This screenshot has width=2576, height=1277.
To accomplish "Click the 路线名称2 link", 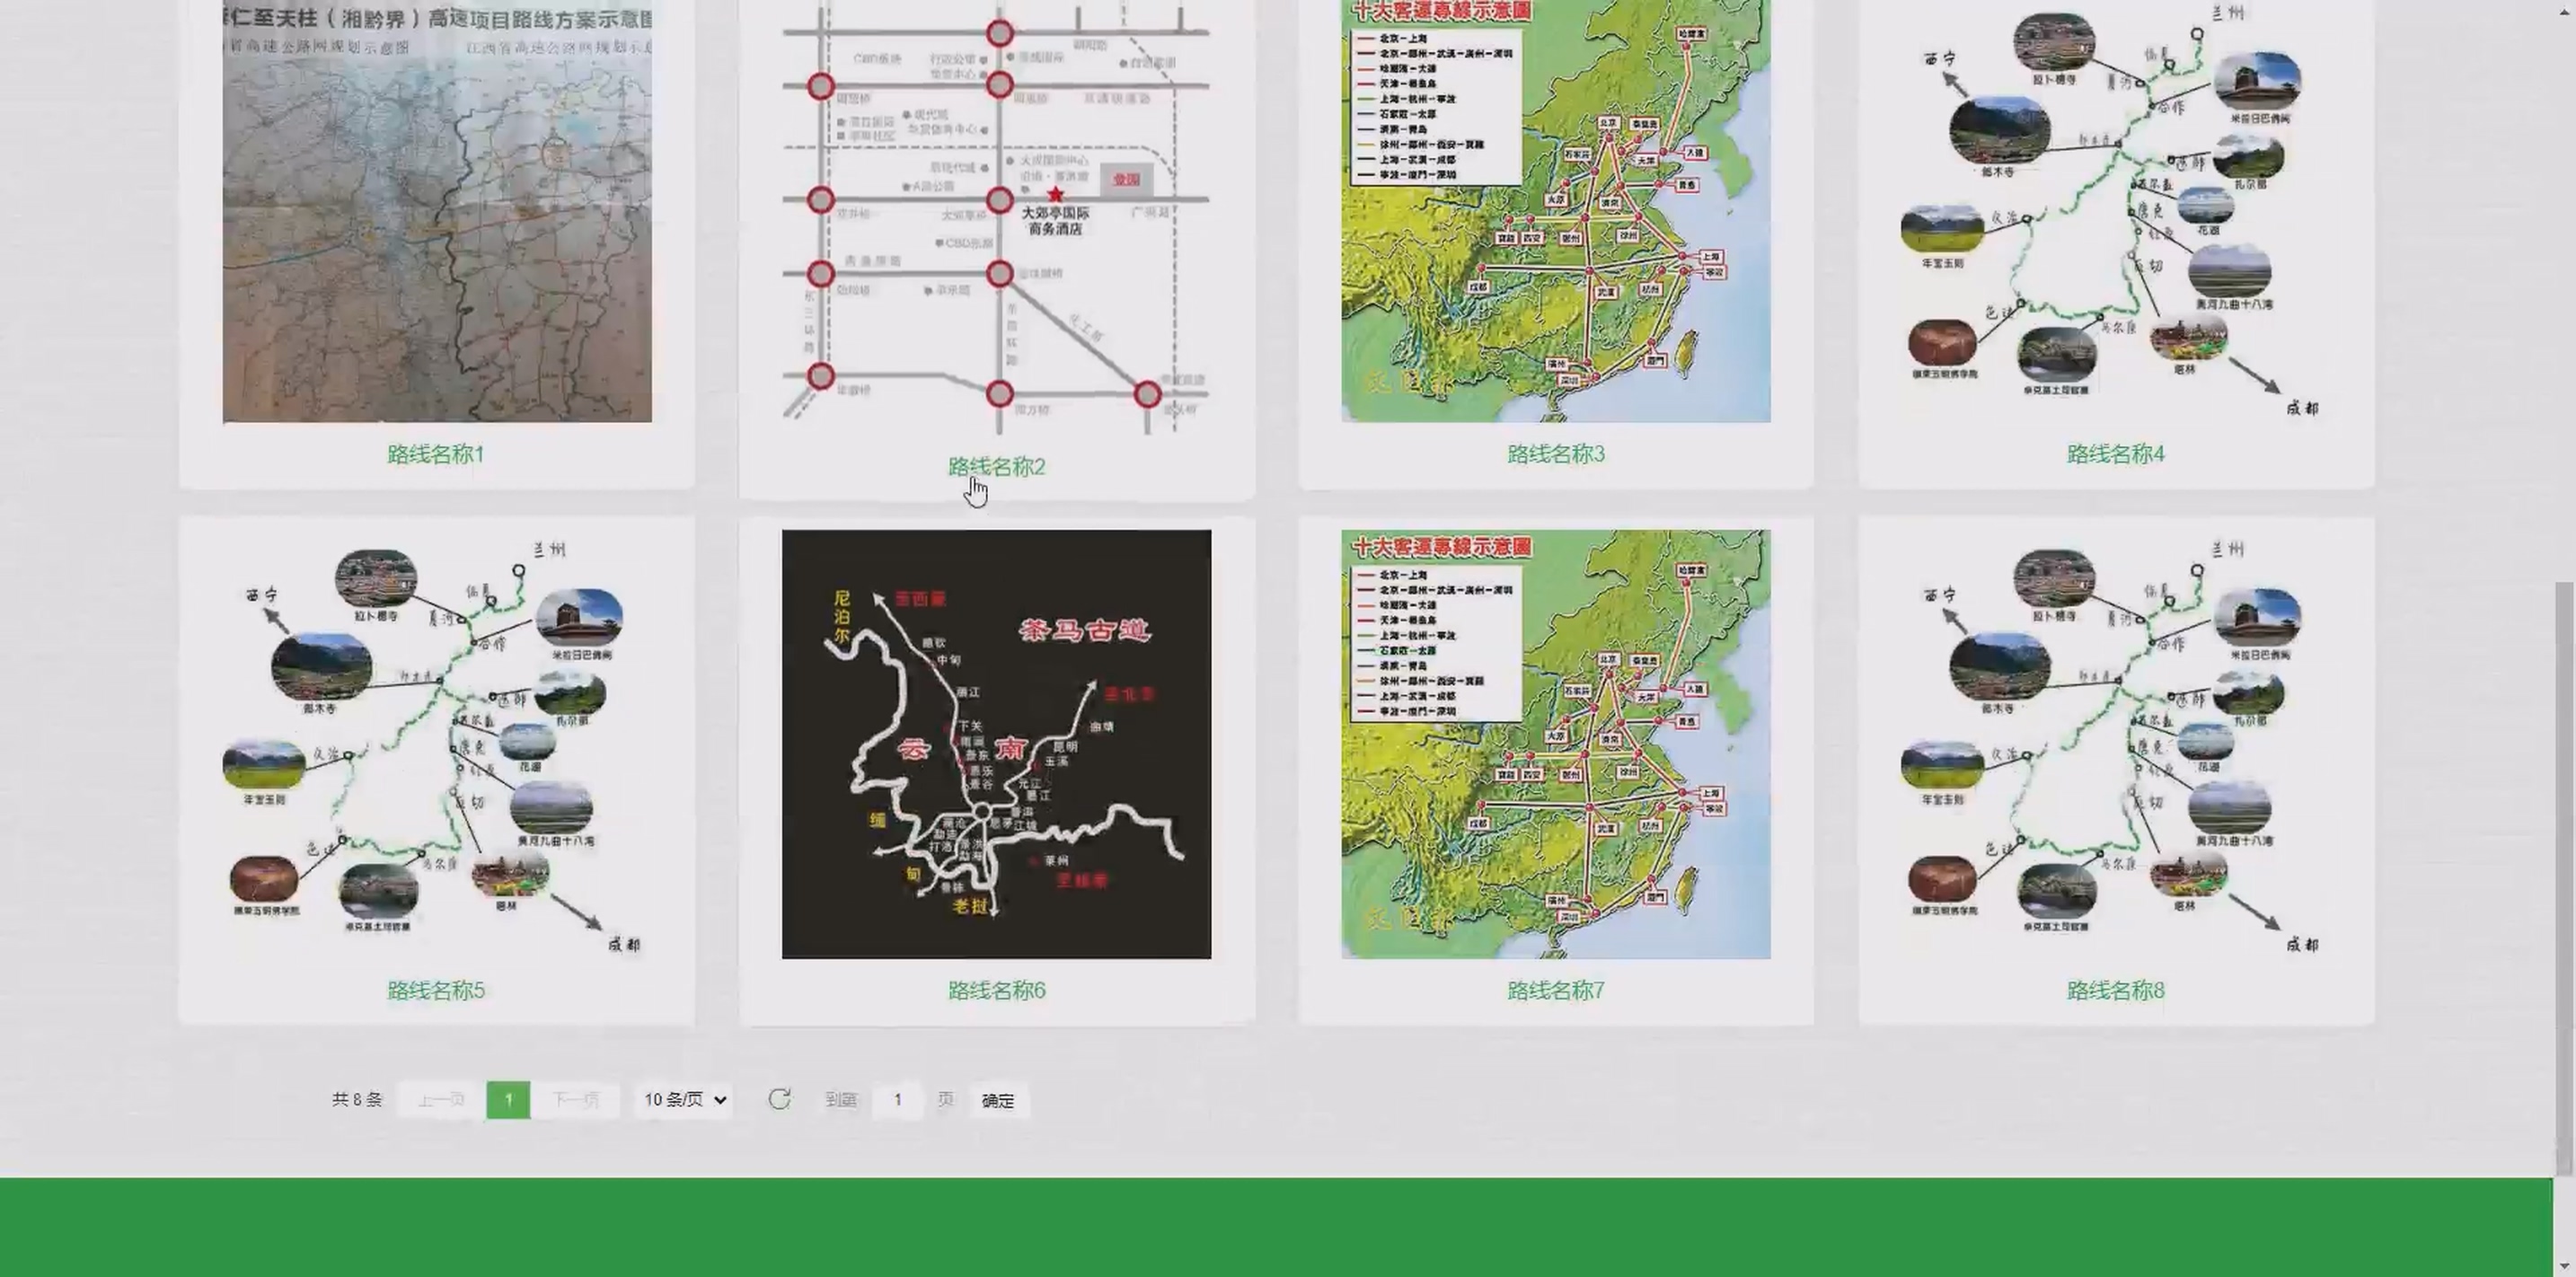I will tap(996, 467).
